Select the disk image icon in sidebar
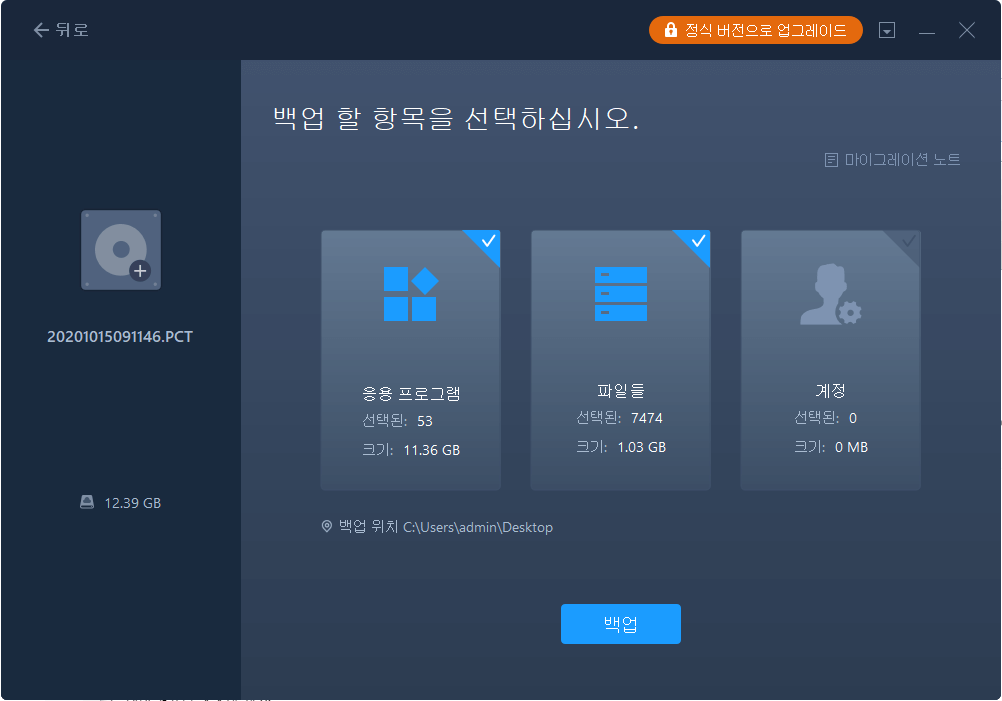 click(120, 249)
